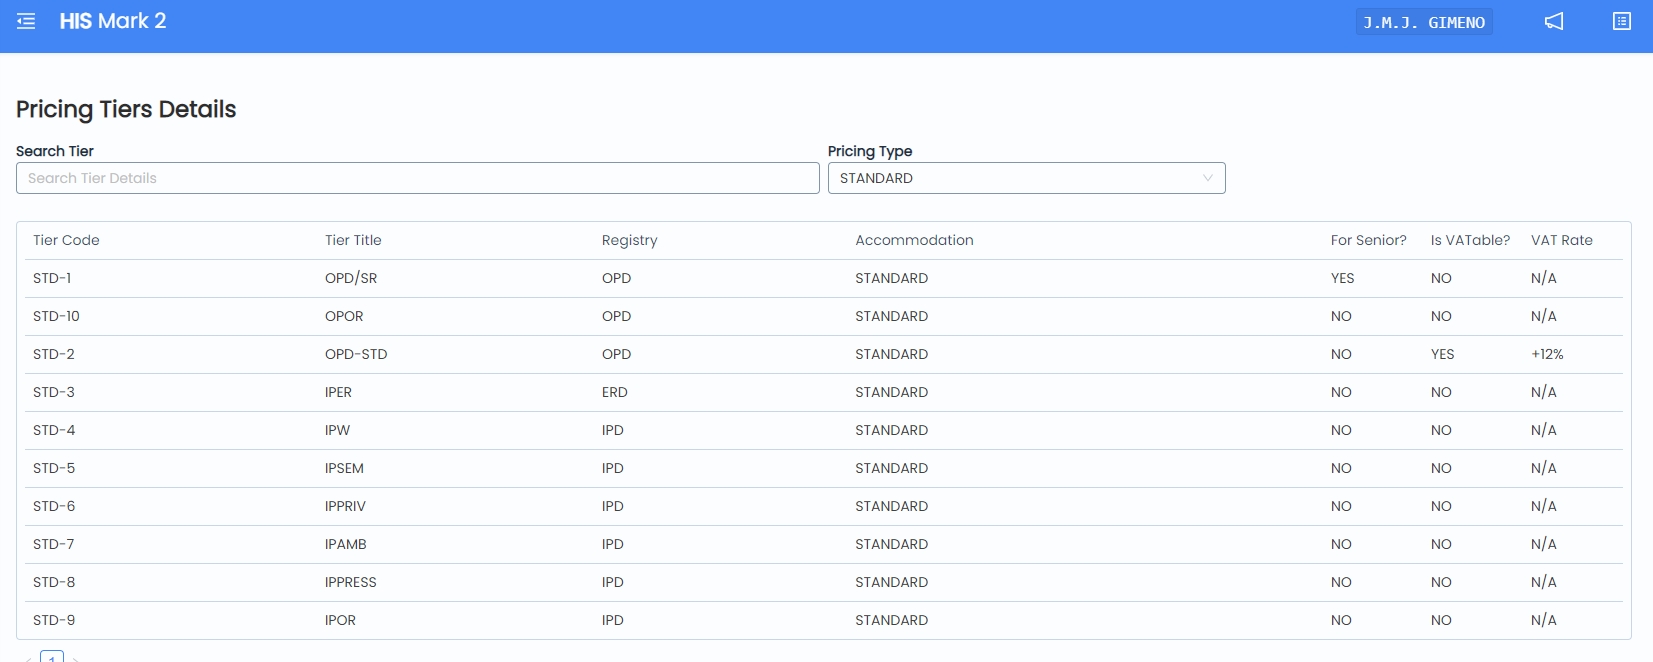1653x662 pixels.
Task: Collapse the sidebar using the menu fold icon
Action: pos(26,21)
